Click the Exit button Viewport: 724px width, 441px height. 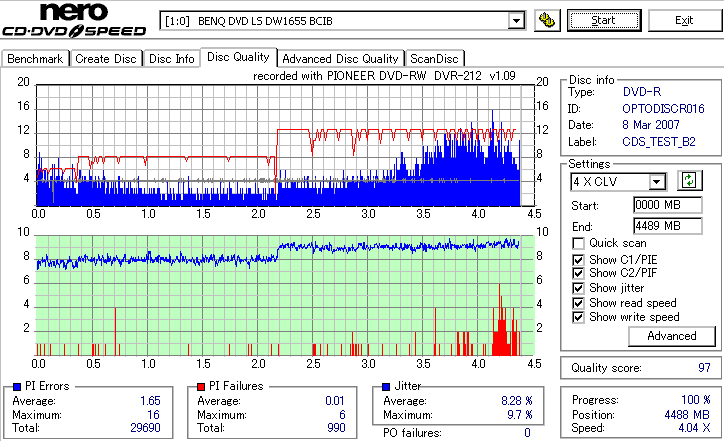tap(684, 21)
